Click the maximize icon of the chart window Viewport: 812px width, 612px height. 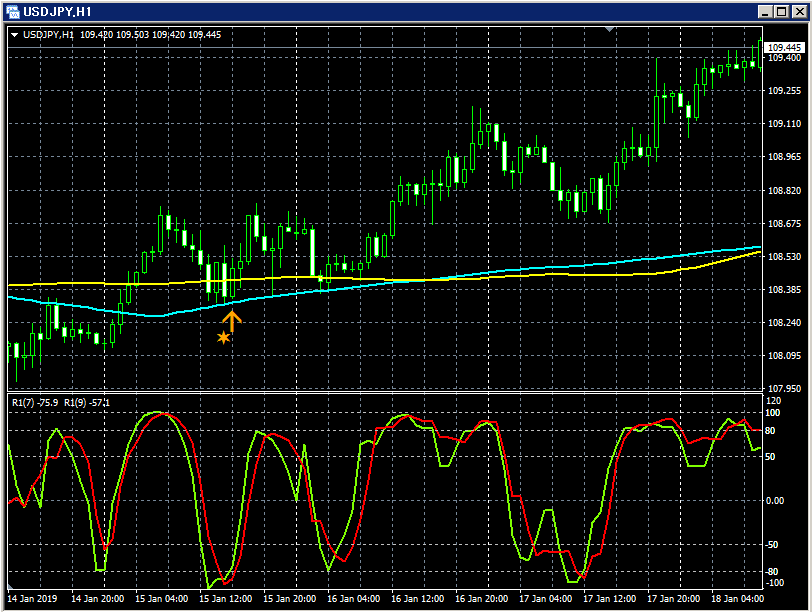click(x=781, y=11)
